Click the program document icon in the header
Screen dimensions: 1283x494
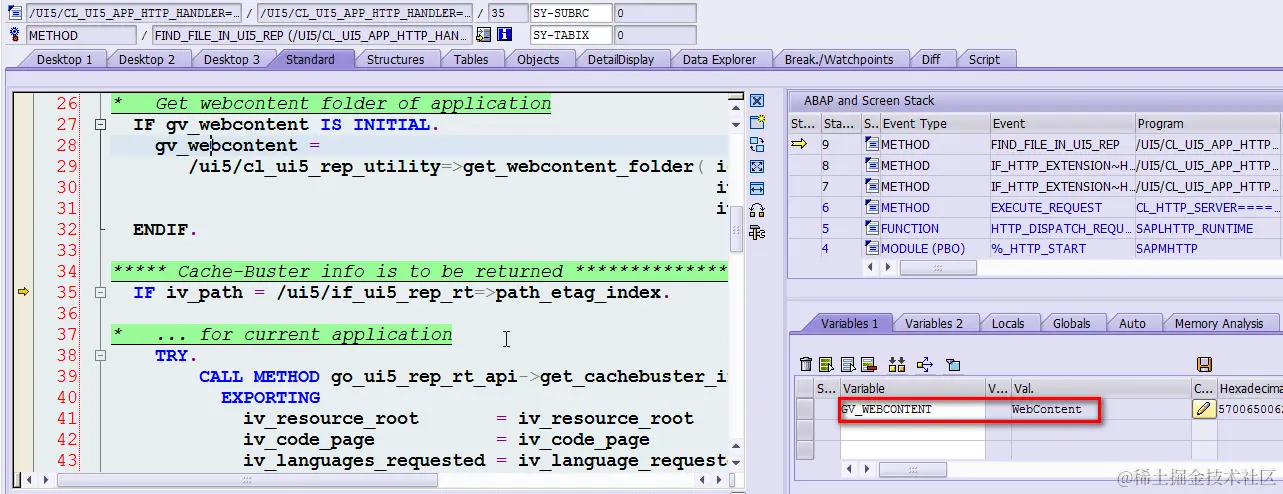click(x=14, y=13)
